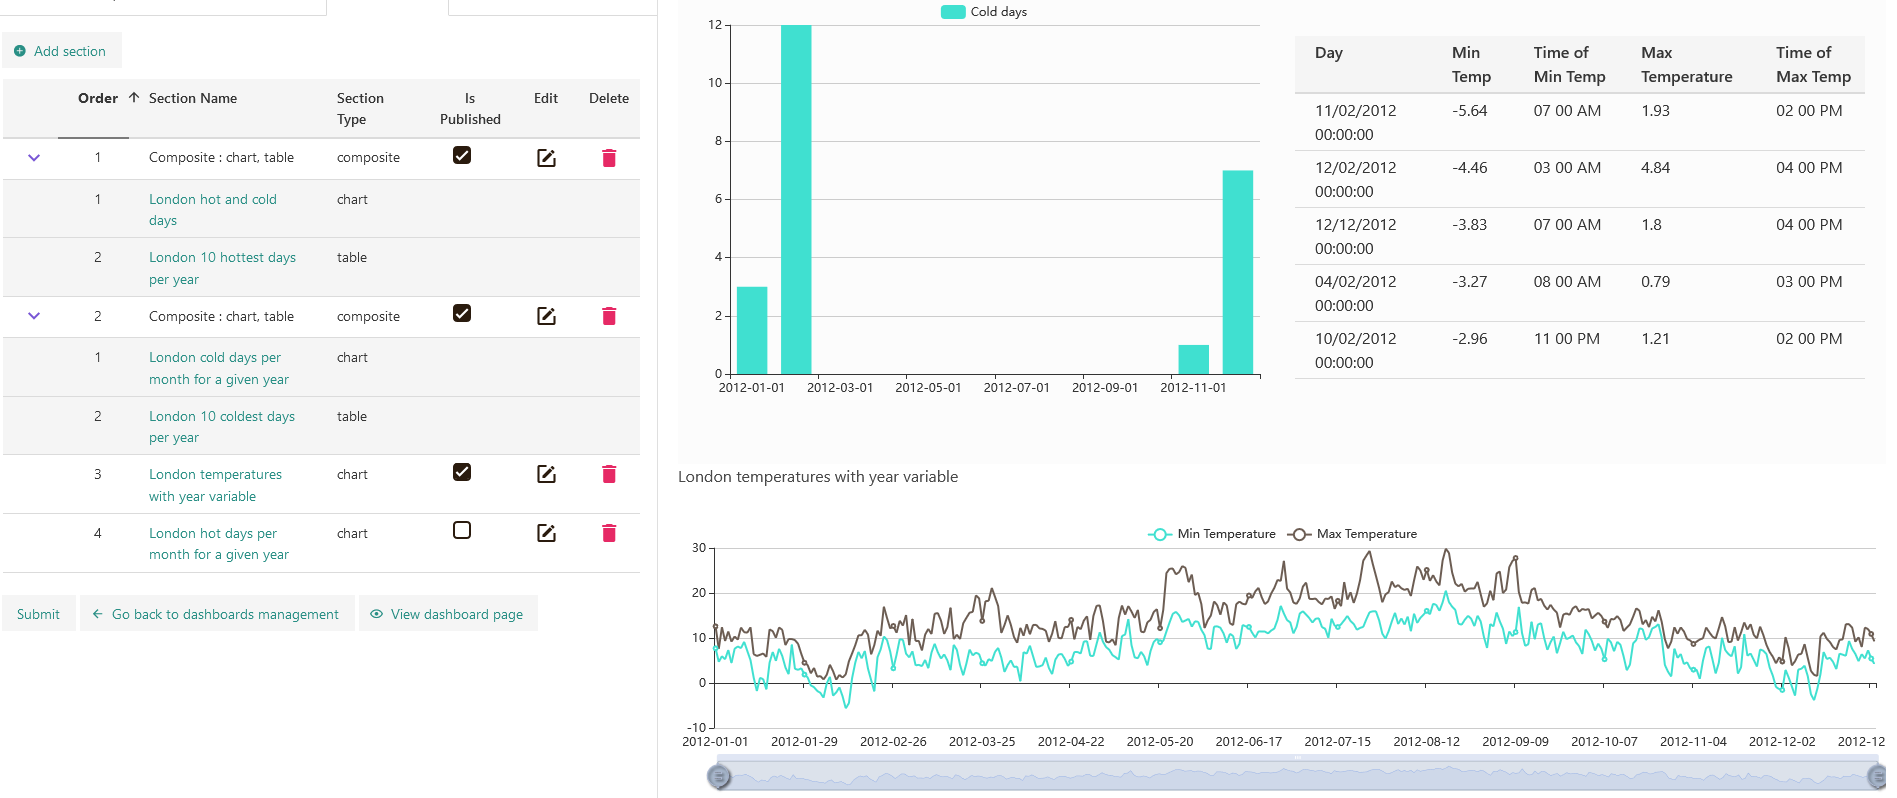Delete the first composite section

[609, 158]
